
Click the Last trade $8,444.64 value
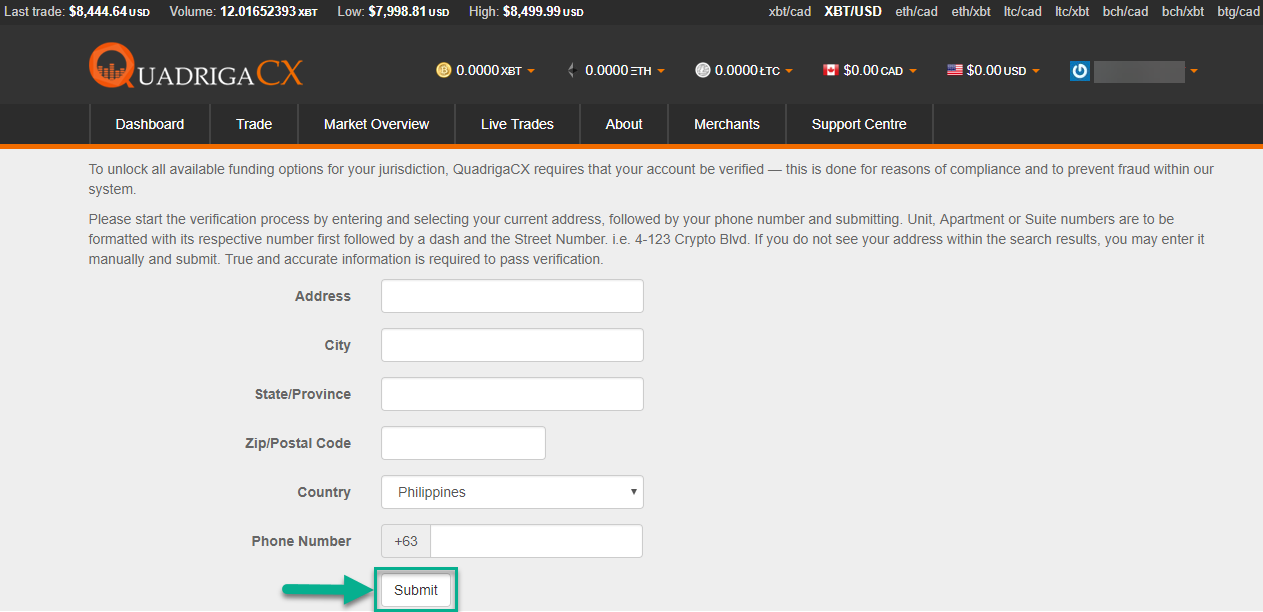[109, 12]
